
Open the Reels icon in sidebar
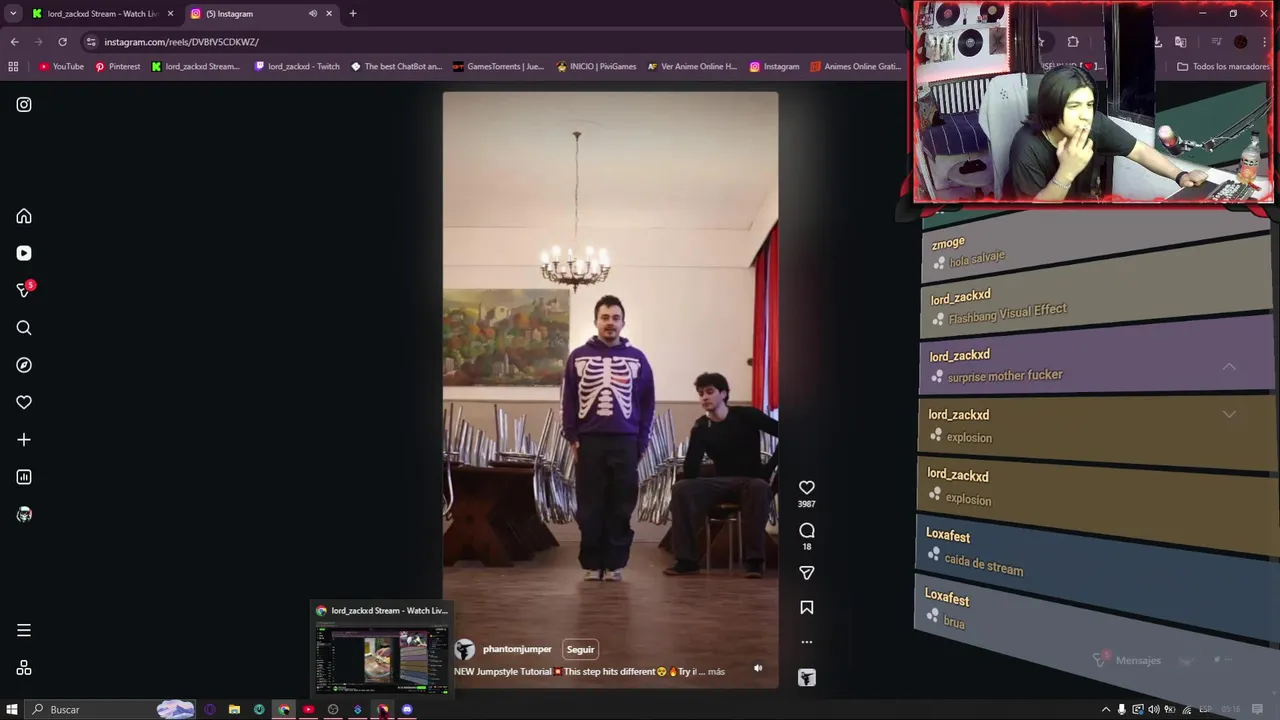[24, 253]
